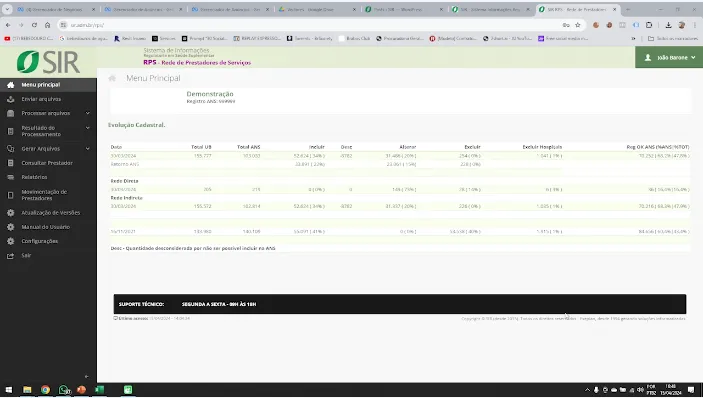Open Enviar arquivos upload icon in sidebar

point(10,99)
